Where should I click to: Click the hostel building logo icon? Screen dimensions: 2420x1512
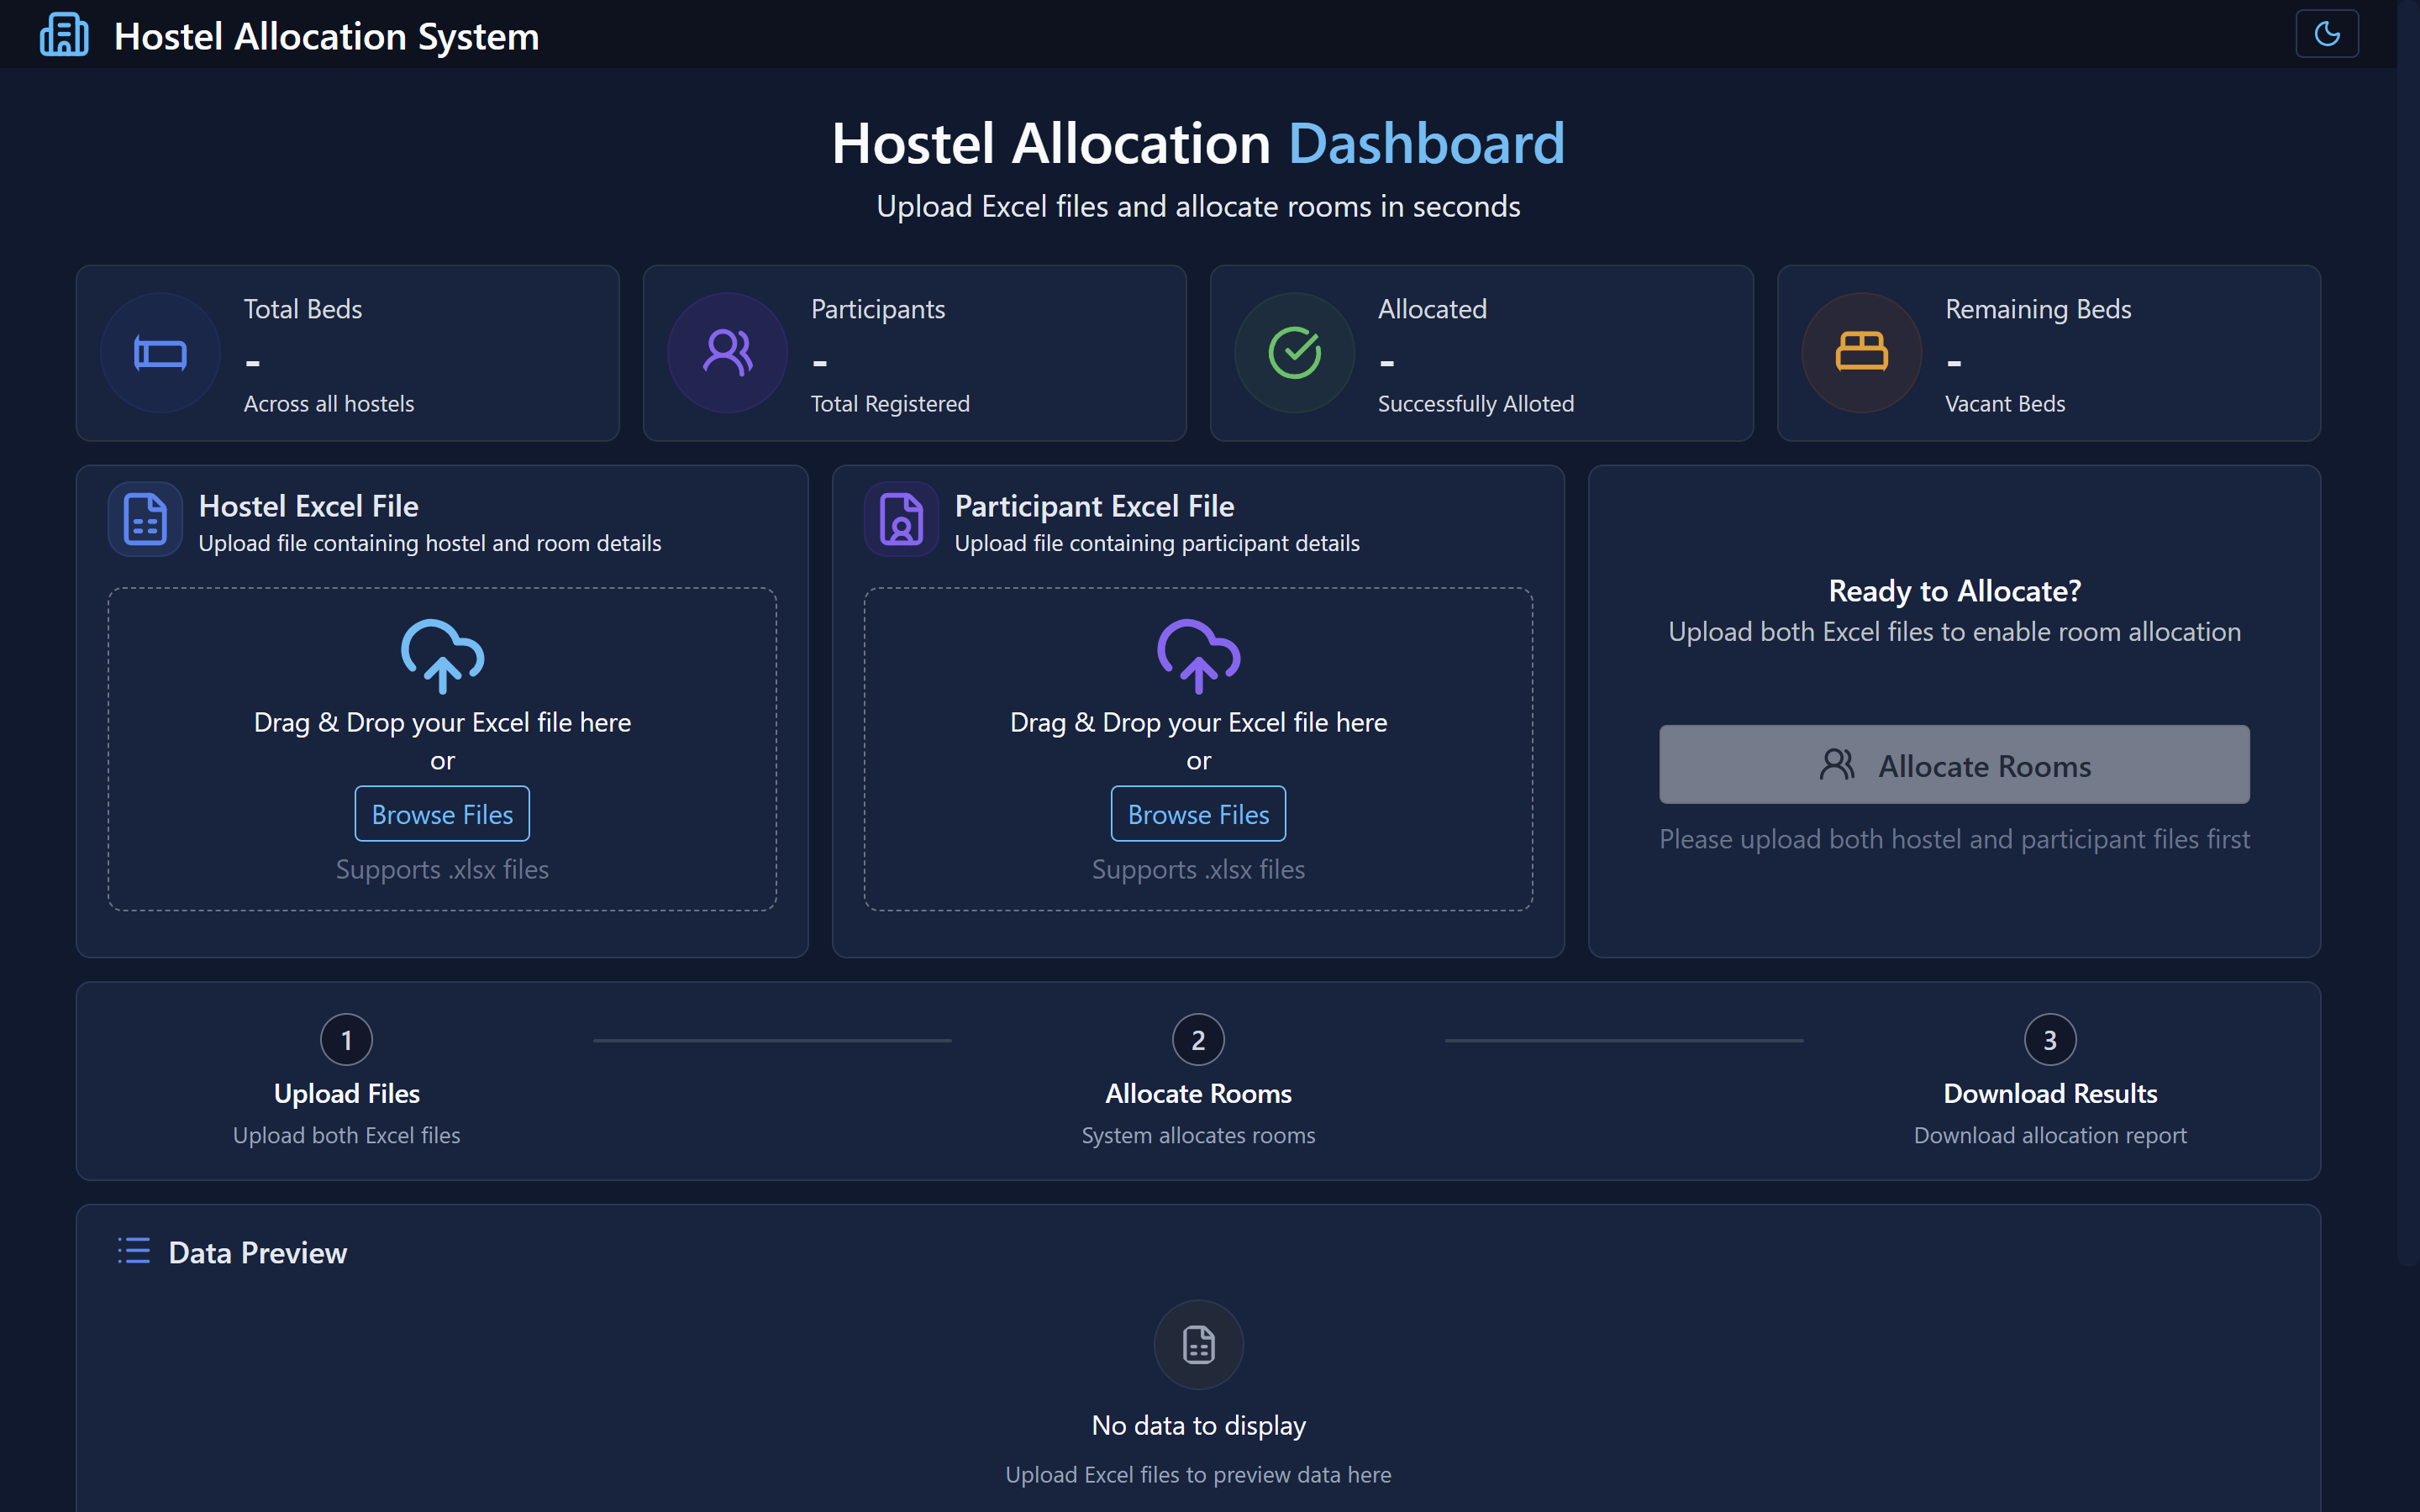click(x=64, y=35)
